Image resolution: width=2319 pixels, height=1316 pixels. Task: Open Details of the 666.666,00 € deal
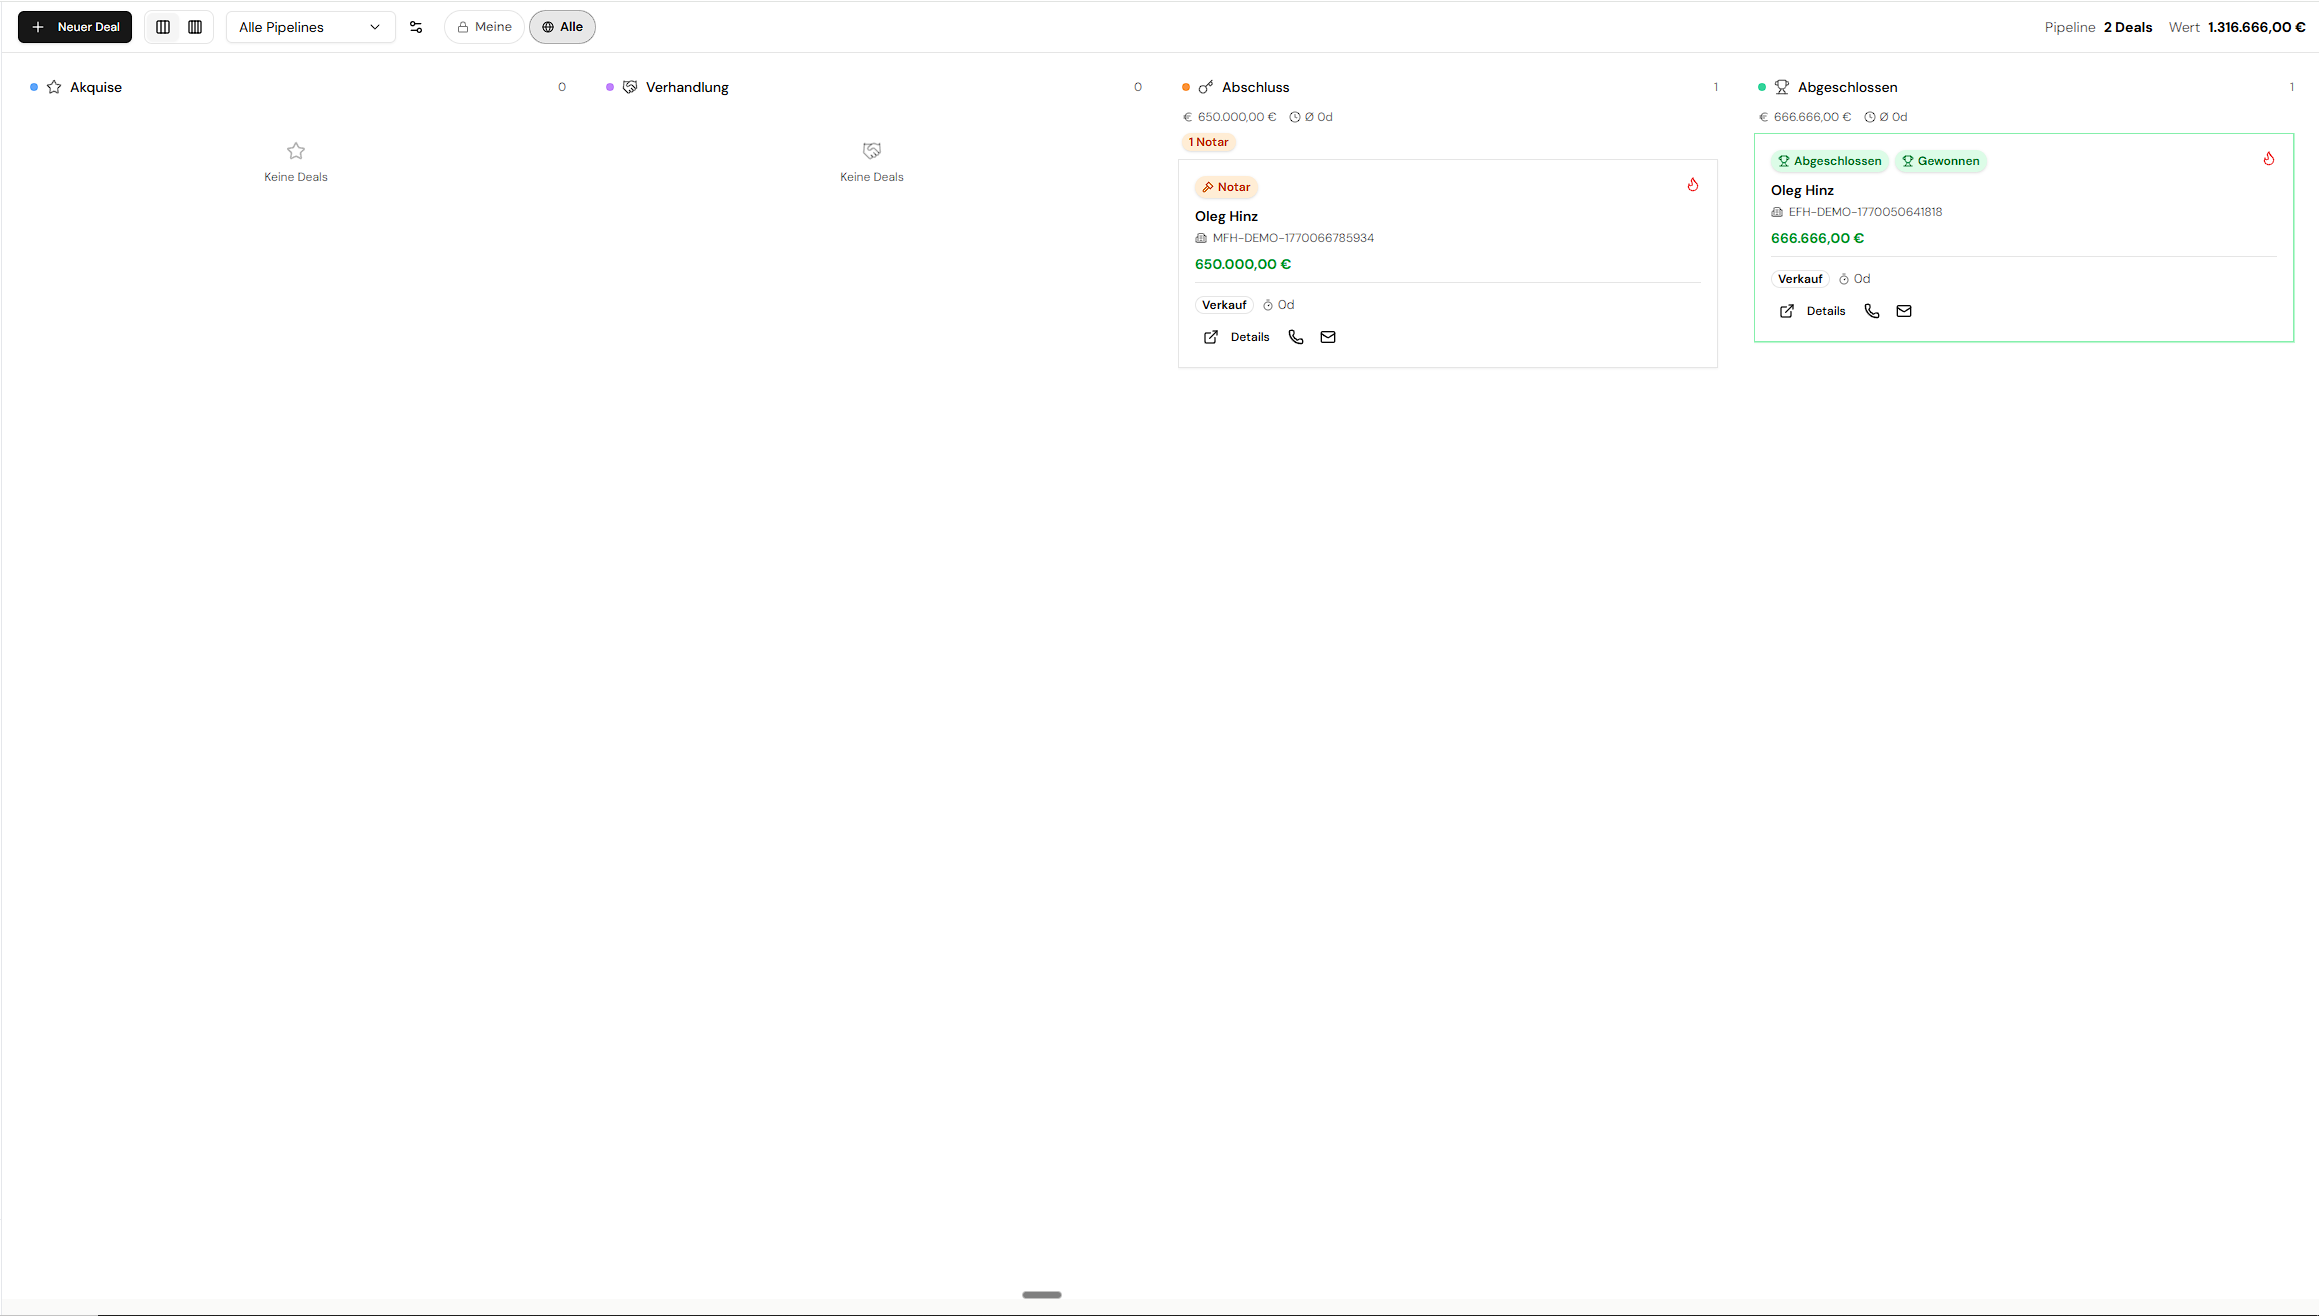point(1813,311)
